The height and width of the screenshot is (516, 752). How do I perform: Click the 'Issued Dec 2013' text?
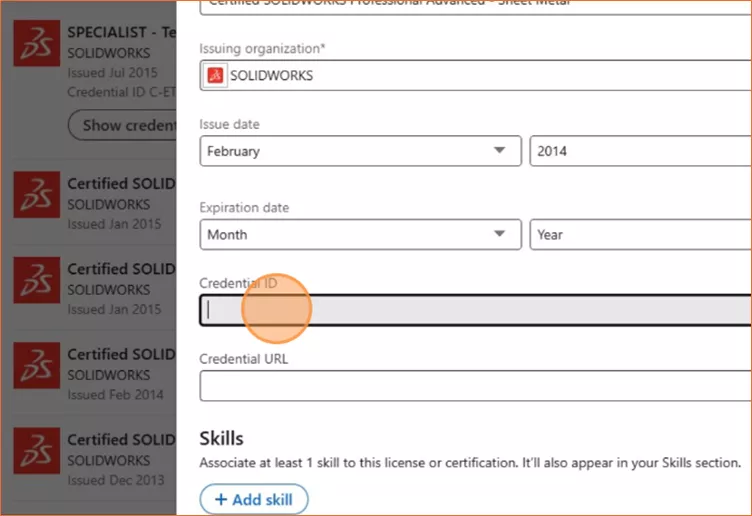tap(116, 480)
